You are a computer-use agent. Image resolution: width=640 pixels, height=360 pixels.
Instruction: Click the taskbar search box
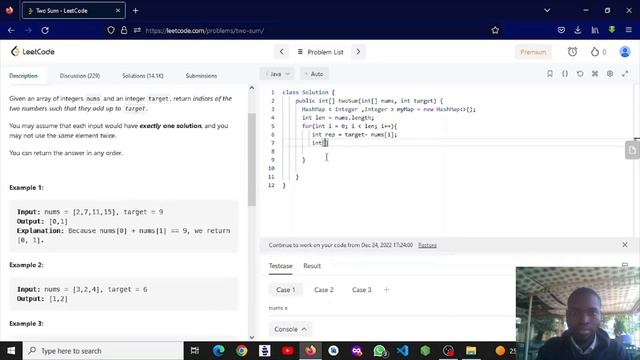(x=103, y=351)
